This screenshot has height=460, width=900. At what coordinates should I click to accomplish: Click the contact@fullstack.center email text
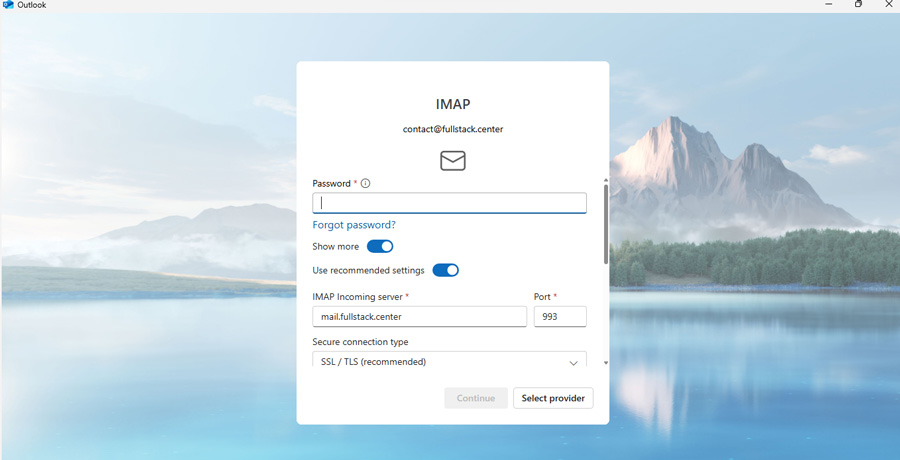pyautogui.click(x=453, y=129)
